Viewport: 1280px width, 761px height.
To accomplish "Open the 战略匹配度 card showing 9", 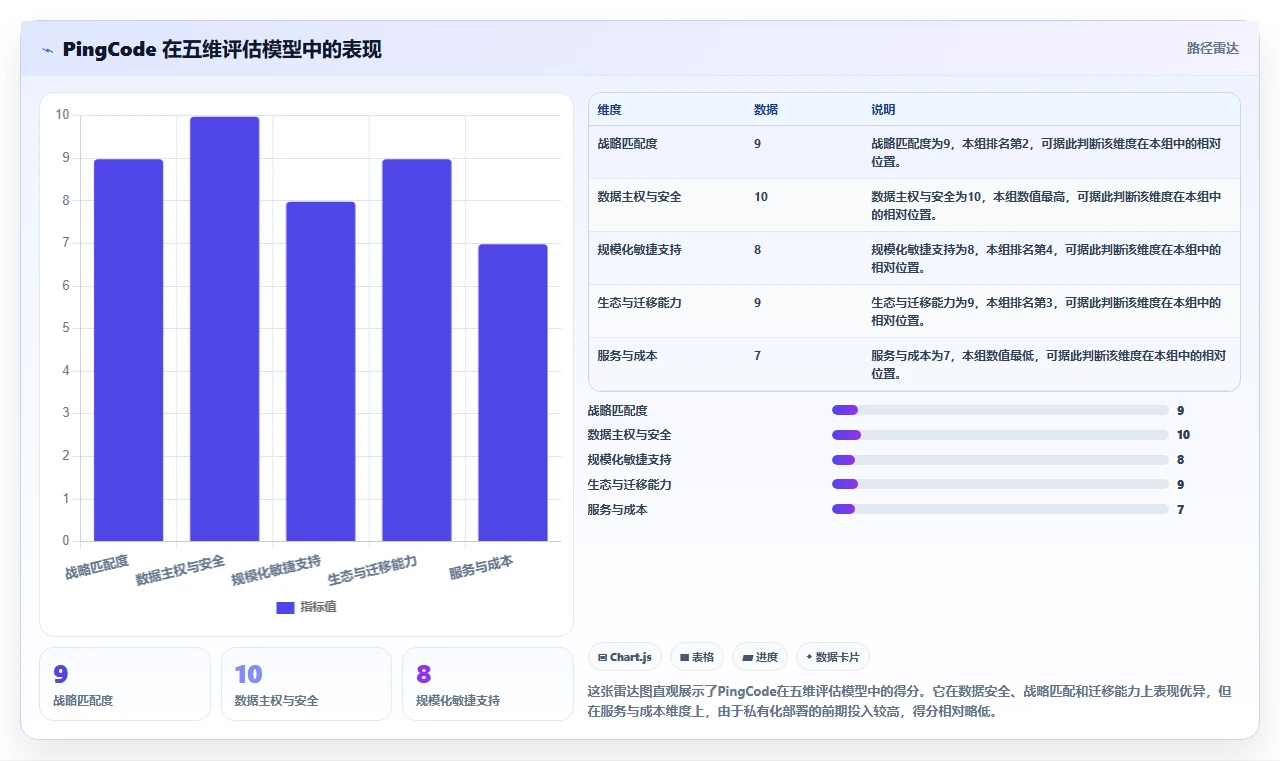I will pos(125,684).
